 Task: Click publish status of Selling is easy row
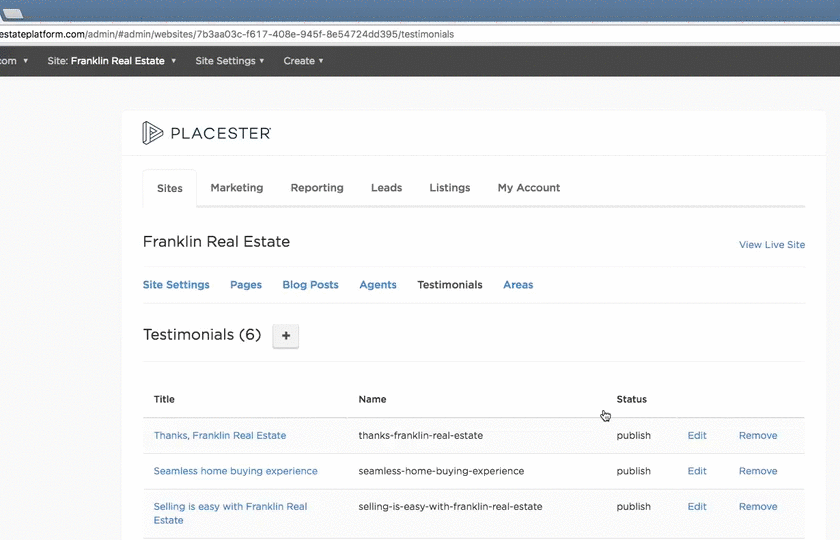633,506
